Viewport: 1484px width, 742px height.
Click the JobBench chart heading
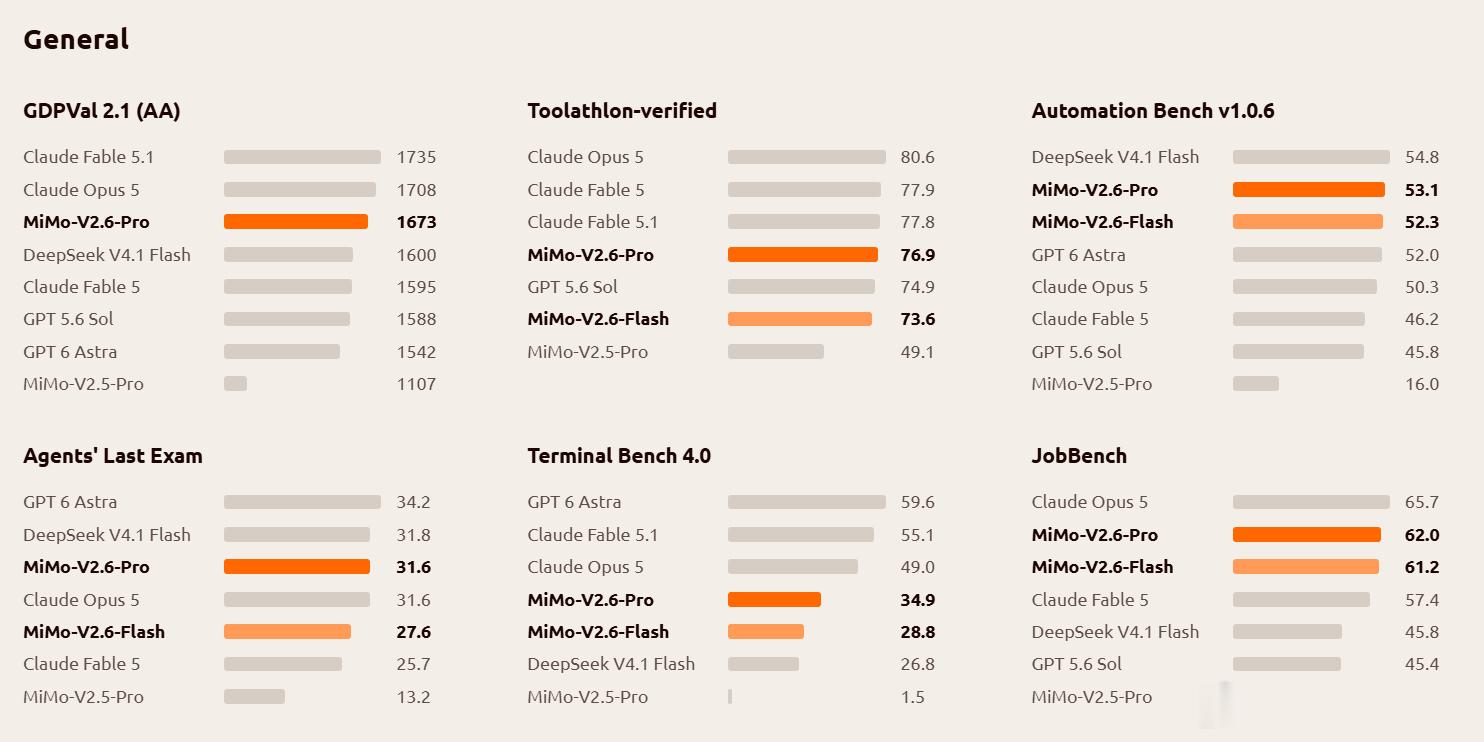[x=1079, y=456]
